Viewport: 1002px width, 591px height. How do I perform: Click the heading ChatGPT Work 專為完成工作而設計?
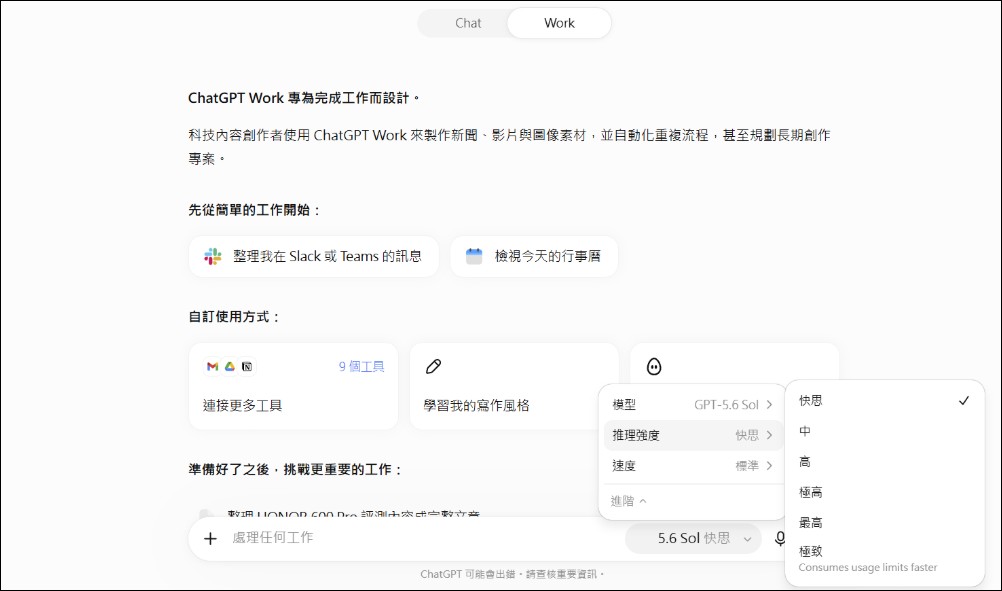tap(304, 98)
